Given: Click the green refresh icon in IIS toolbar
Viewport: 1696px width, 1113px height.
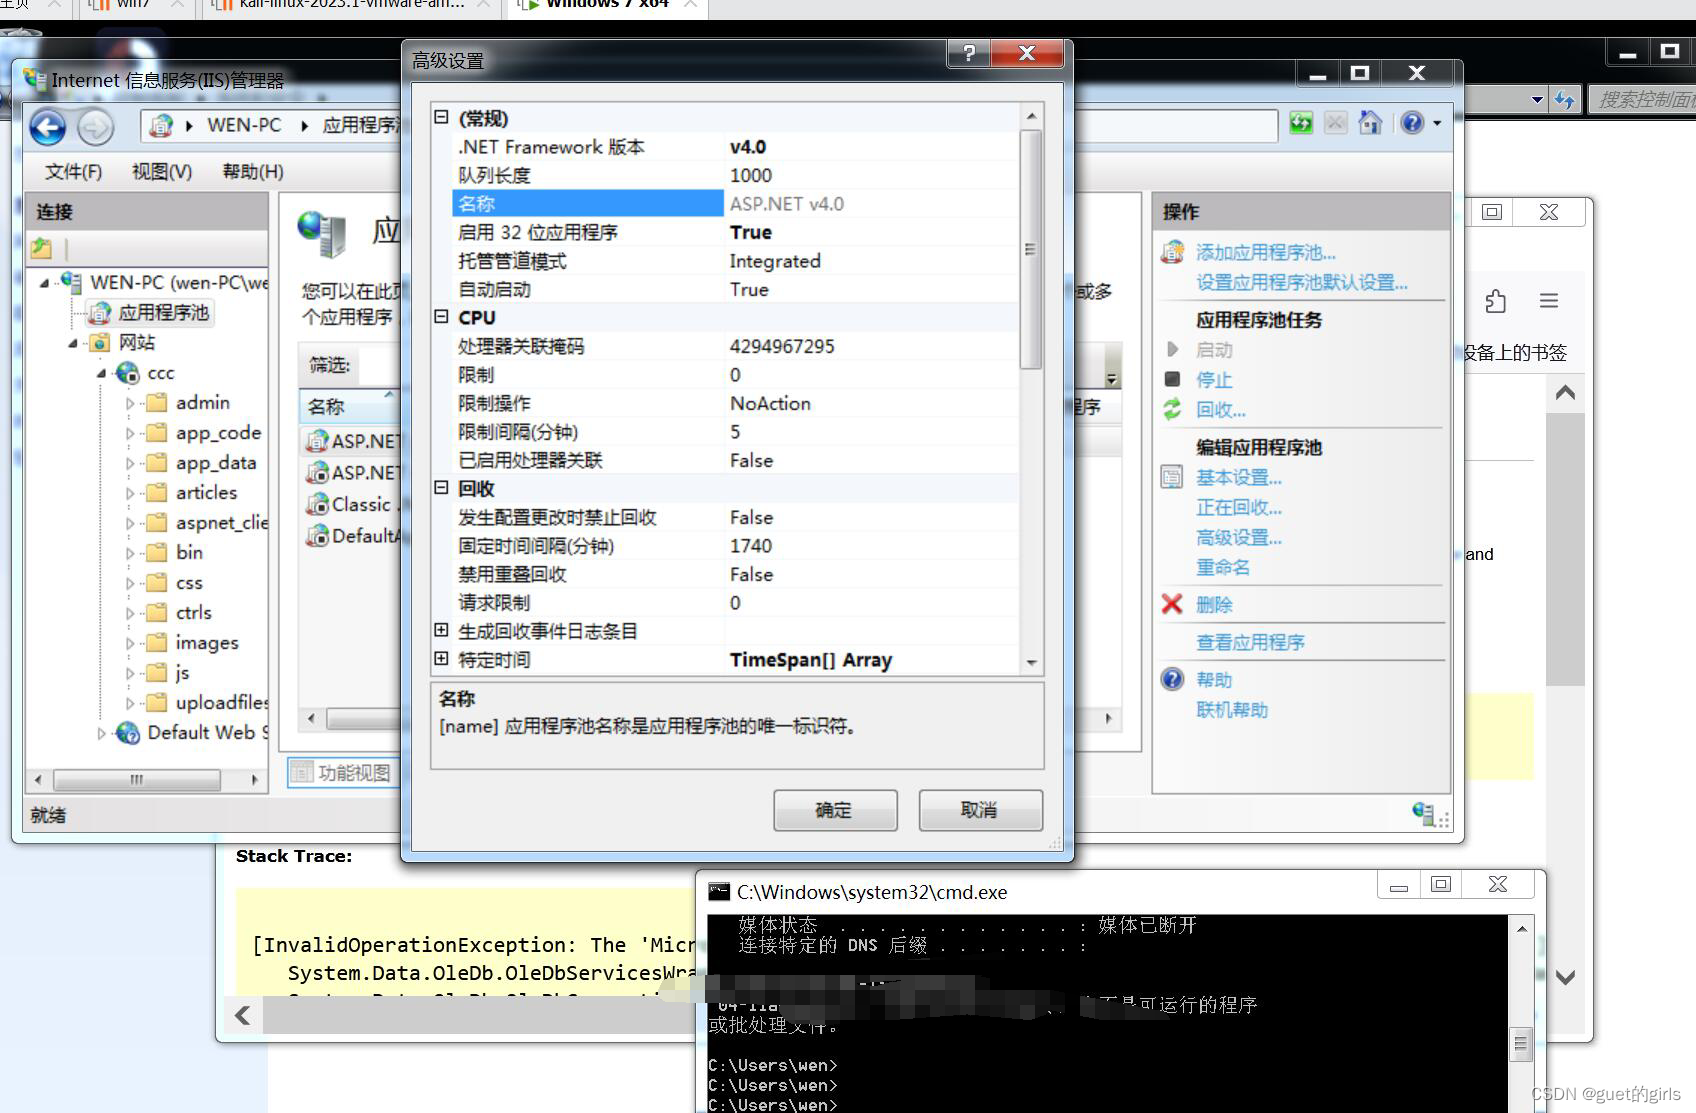Looking at the screenshot, I should click(x=1301, y=123).
